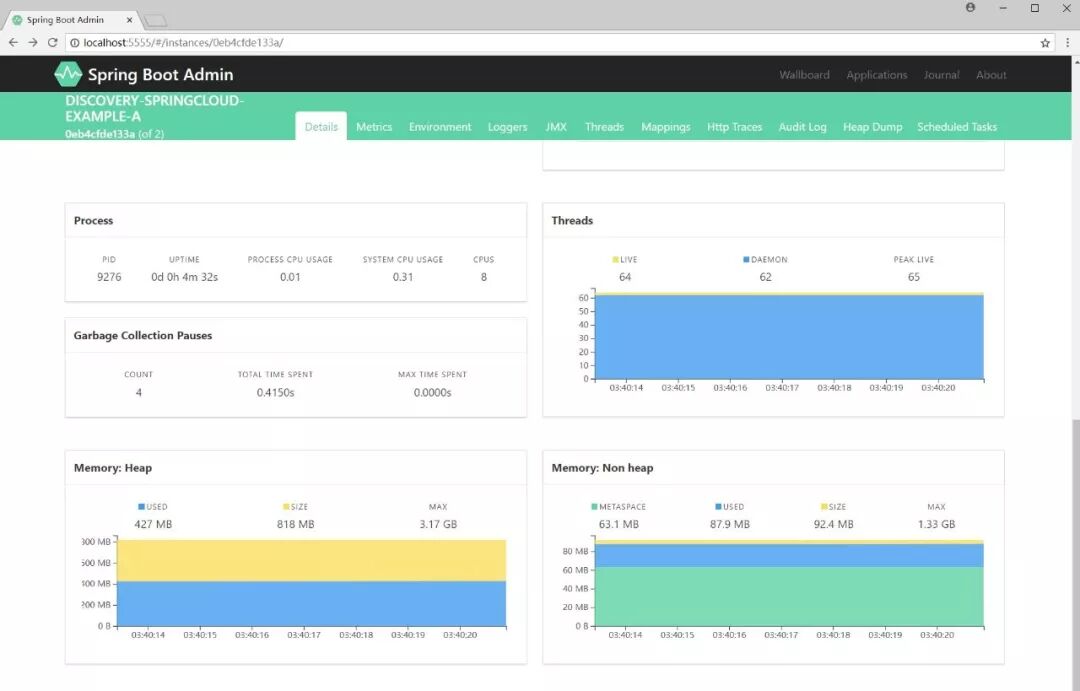Switch to the Environment tab
This screenshot has width=1080, height=691.
[x=439, y=127]
